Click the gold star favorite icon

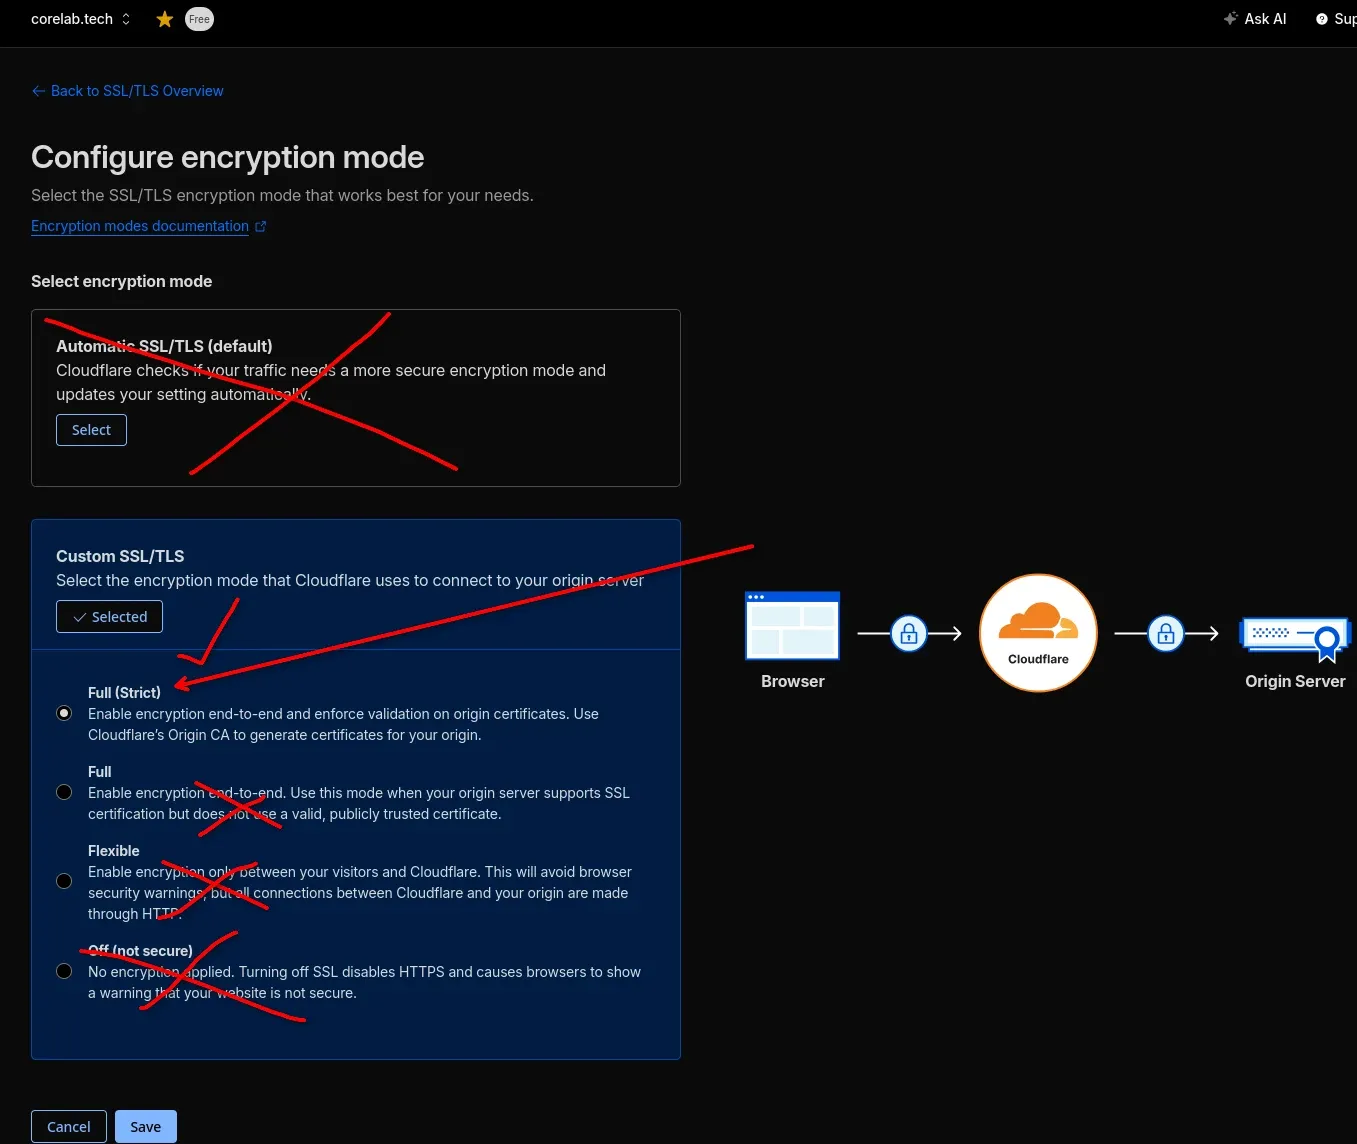pyautogui.click(x=165, y=19)
